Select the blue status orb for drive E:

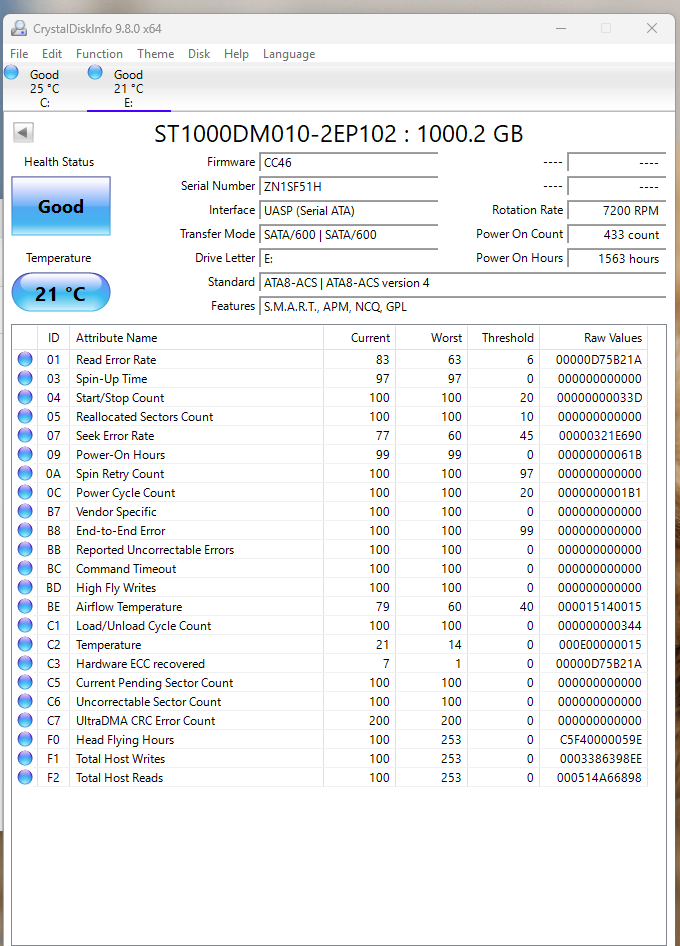(95, 73)
